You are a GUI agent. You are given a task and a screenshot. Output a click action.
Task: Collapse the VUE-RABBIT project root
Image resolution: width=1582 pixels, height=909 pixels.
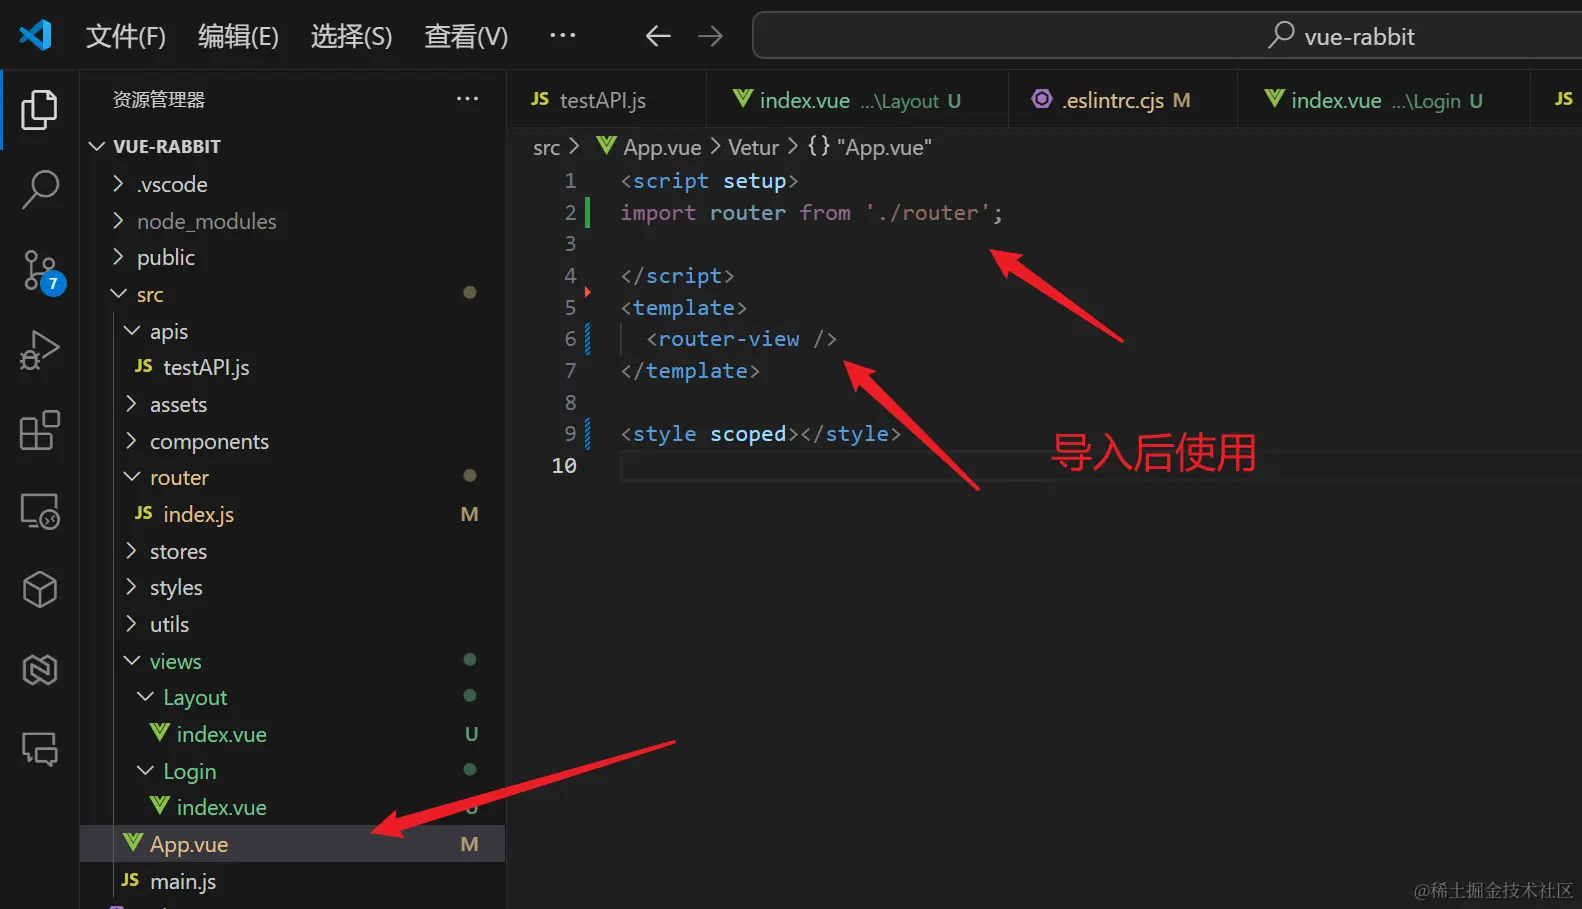(292, 146)
